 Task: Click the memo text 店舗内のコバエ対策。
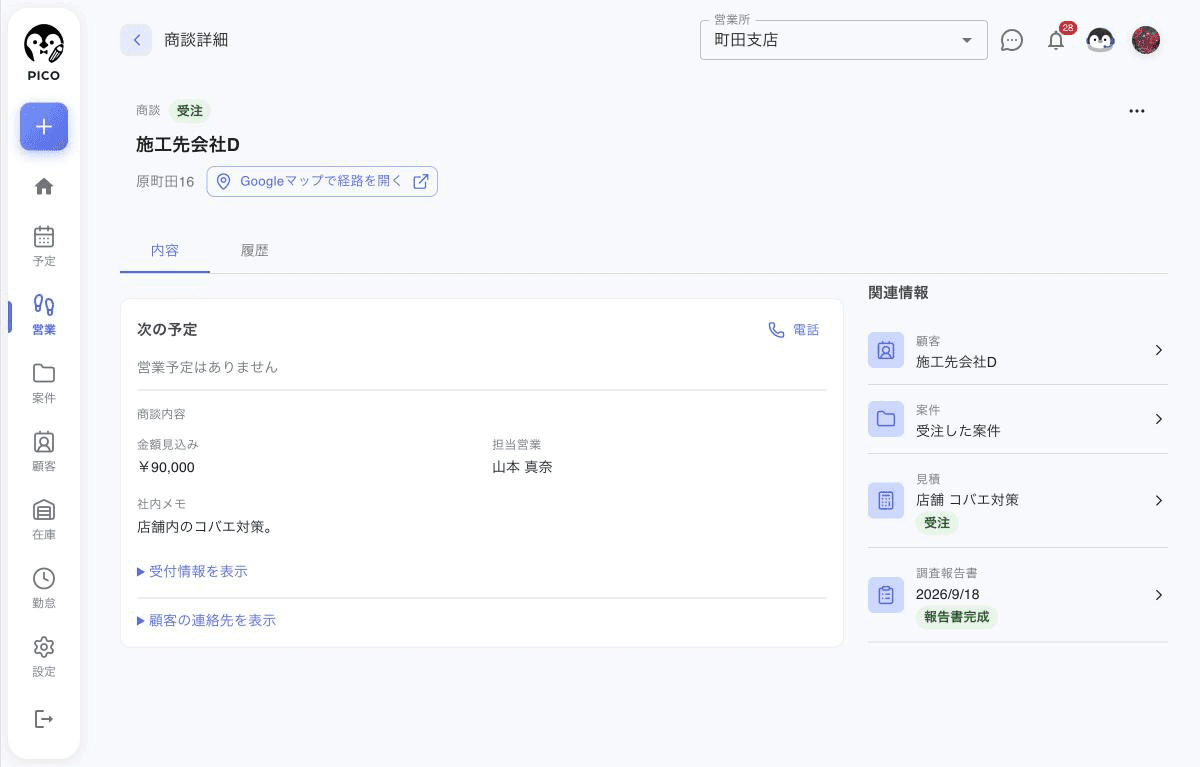tap(205, 527)
